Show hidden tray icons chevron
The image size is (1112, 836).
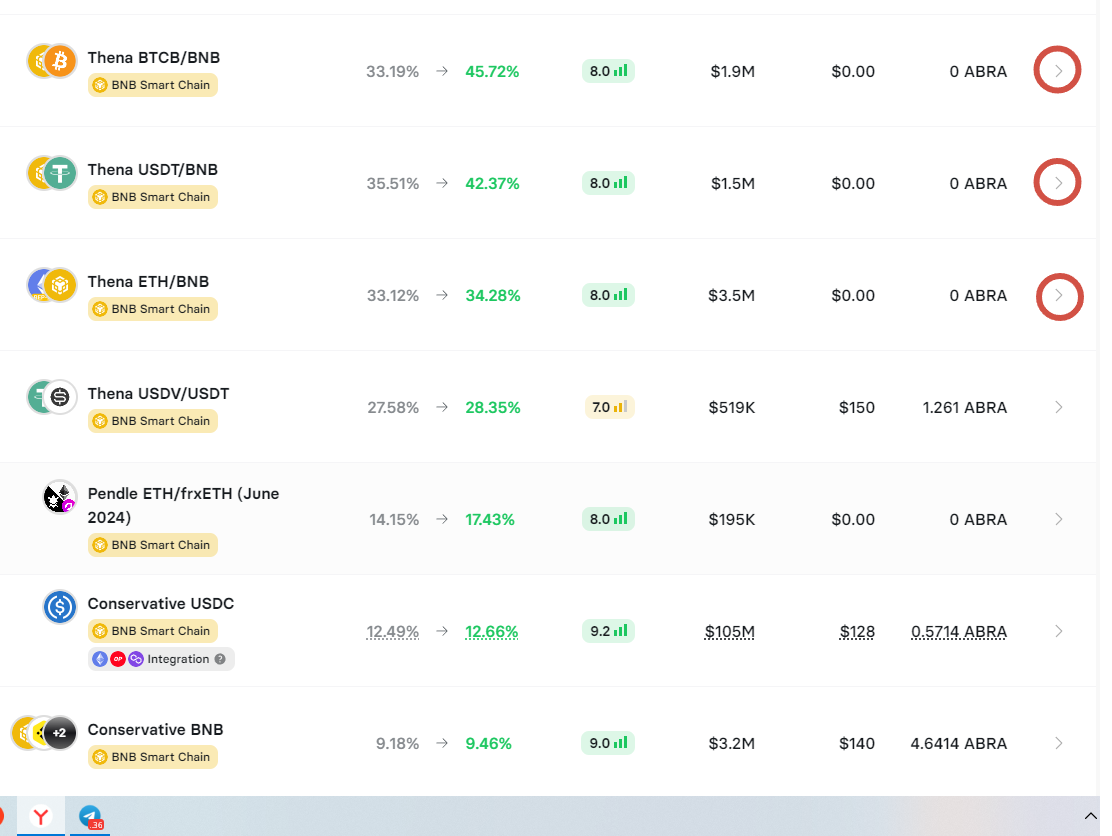[x=1091, y=816]
